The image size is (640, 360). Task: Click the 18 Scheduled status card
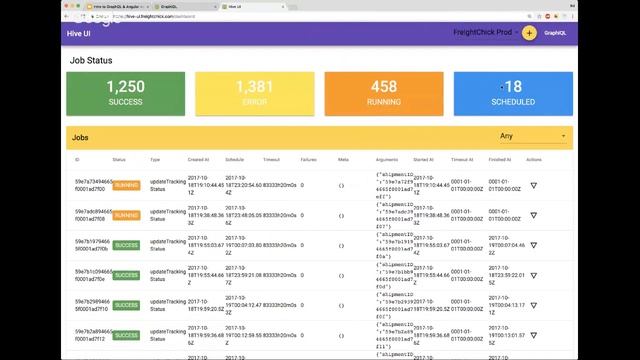pos(513,94)
